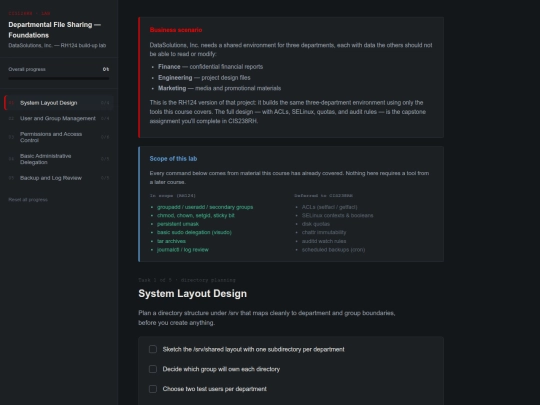Screen dimensions: 540x405
Task: Click Task 1 of 5 directory planning label
Action: click(x=187, y=280)
